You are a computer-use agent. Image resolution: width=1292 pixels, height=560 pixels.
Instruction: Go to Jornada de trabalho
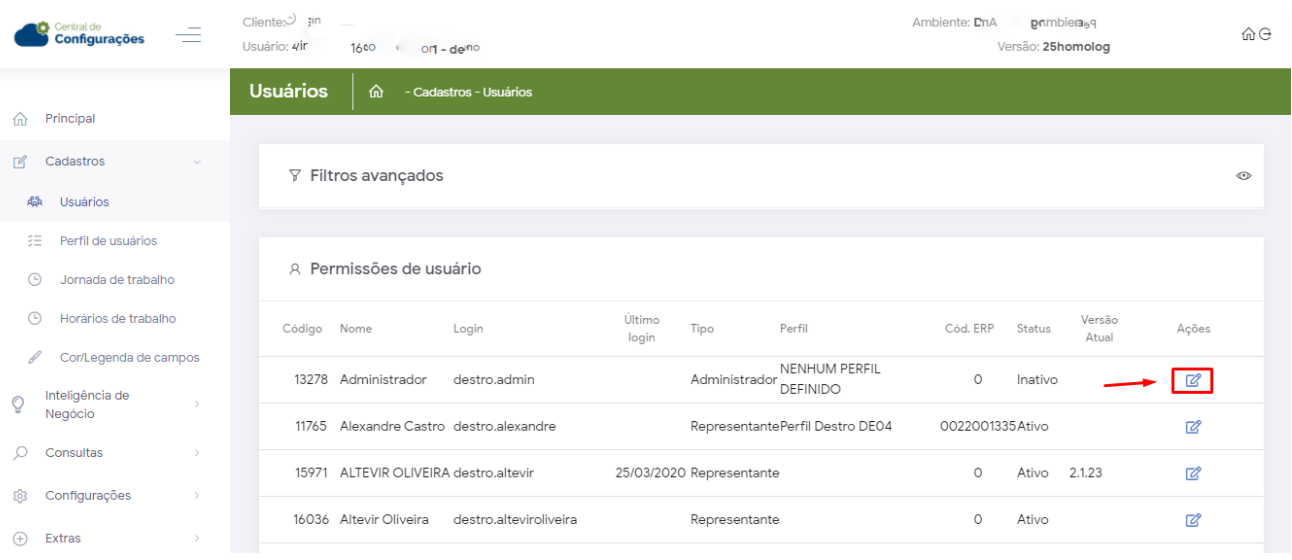coord(117,280)
